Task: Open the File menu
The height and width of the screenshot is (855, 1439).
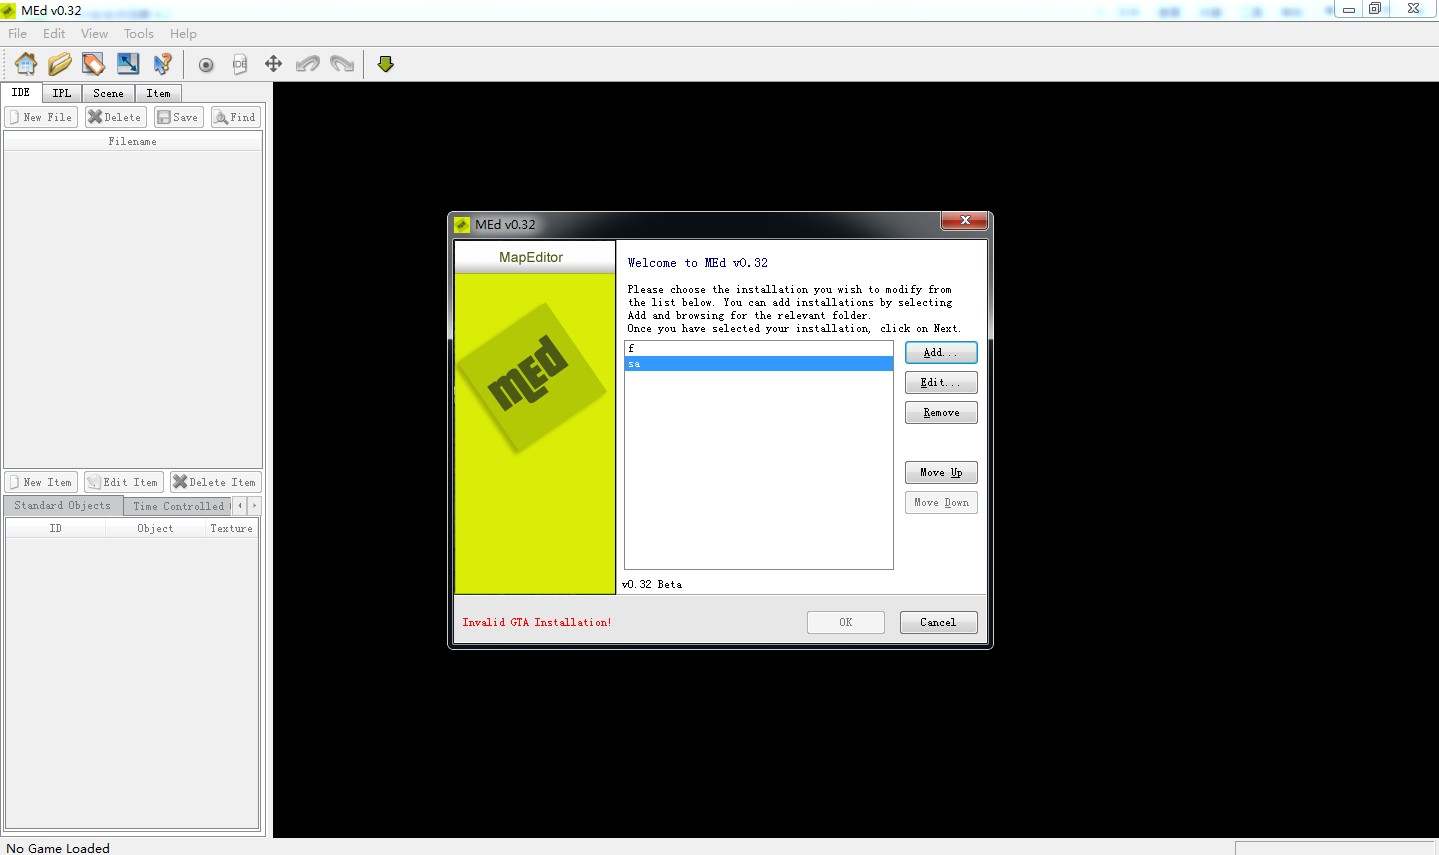Action: pyautogui.click(x=18, y=33)
